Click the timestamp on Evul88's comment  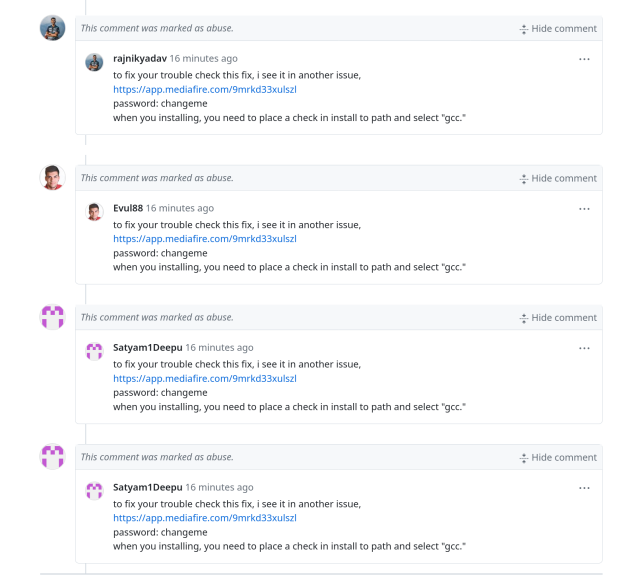click(180, 208)
